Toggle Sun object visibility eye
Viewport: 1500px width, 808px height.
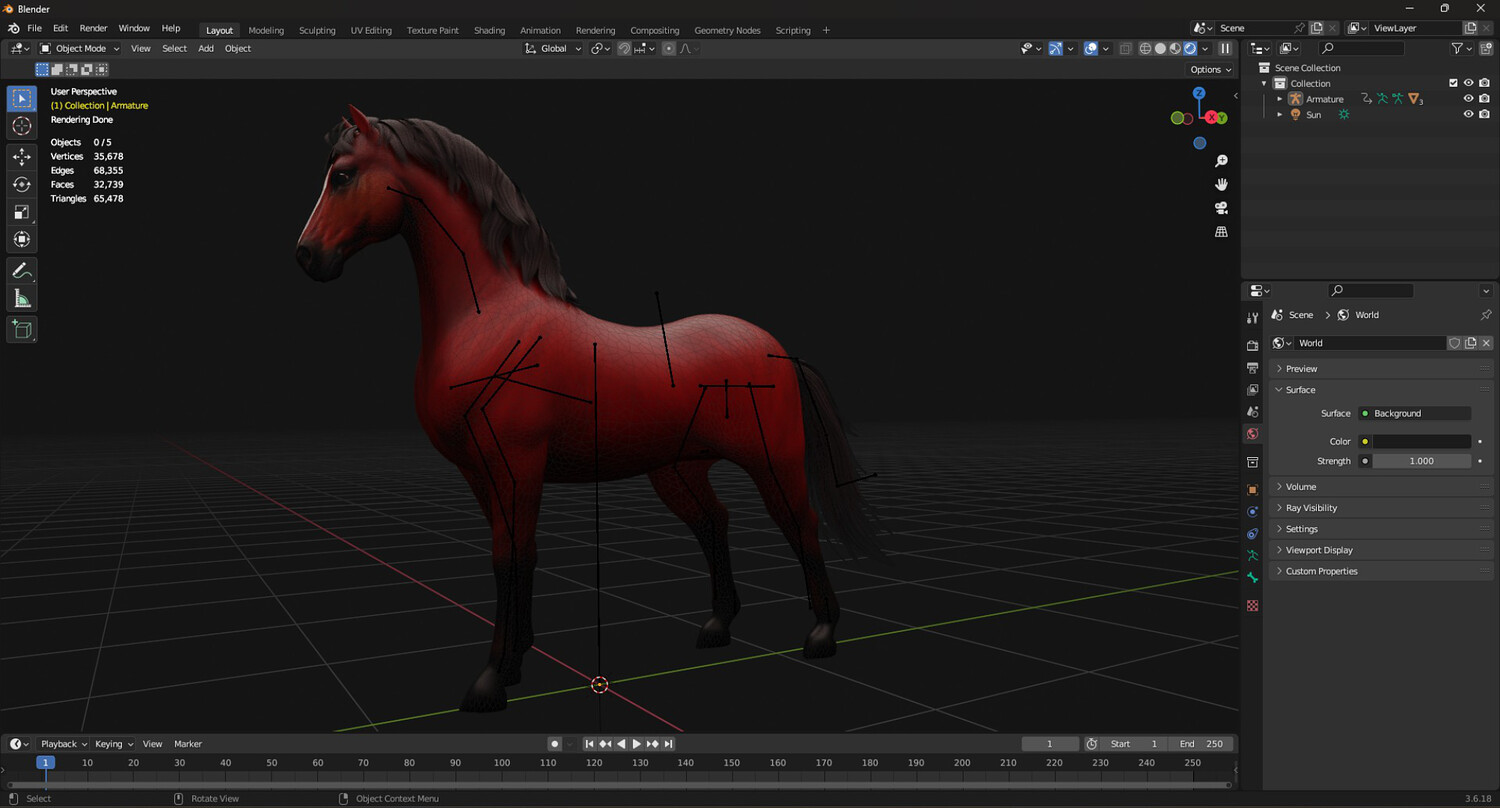[1468, 115]
